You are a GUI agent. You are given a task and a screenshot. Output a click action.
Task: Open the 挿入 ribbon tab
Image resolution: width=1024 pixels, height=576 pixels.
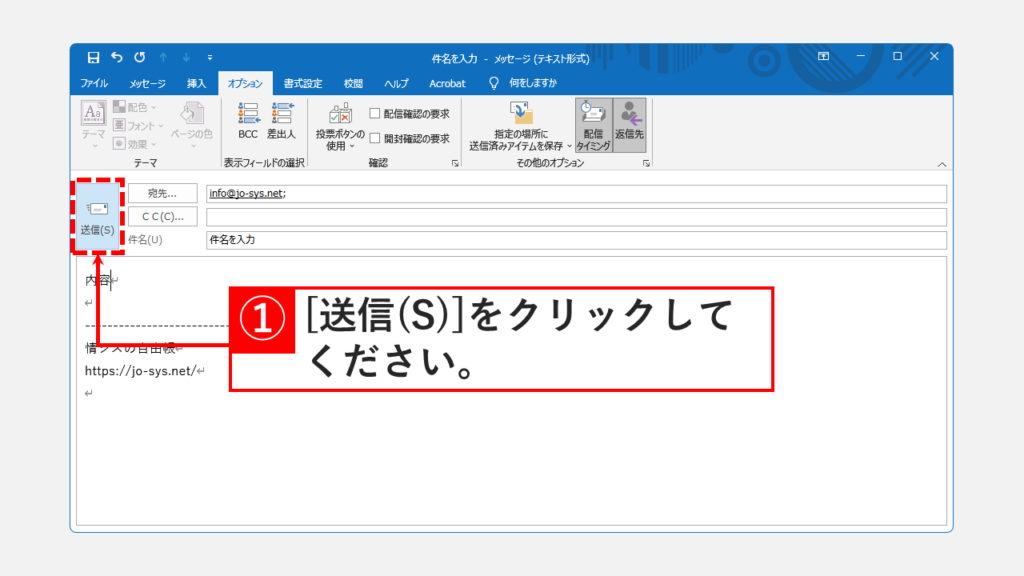pos(197,83)
